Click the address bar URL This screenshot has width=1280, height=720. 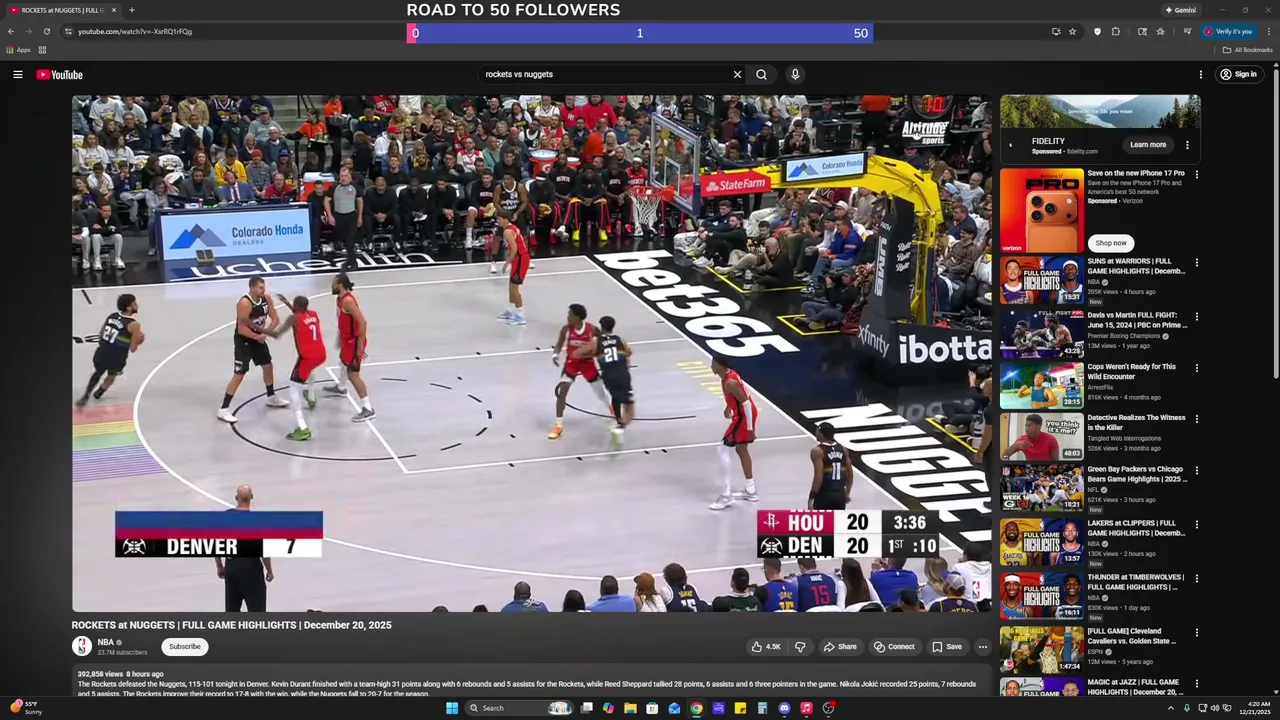click(x=135, y=31)
